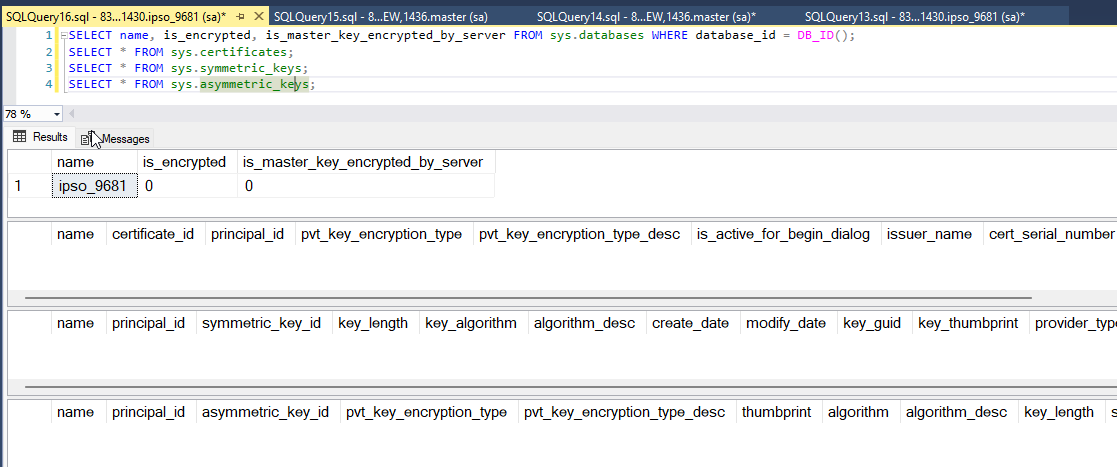Click DB_ID function in line 1
The height and width of the screenshot is (467, 1117).
point(817,36)
